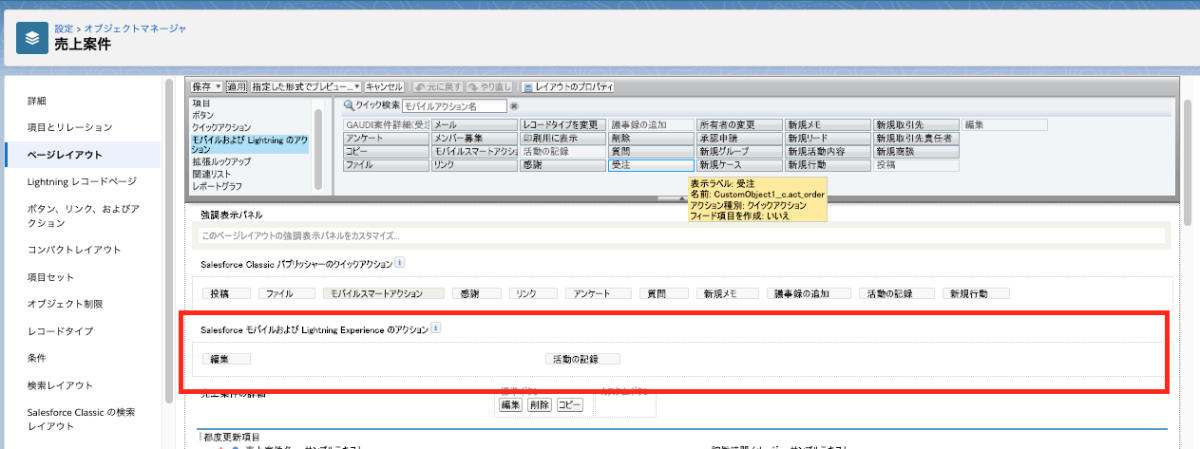Click 活動の記録 in Lightning Experience actions section
The image size is (1200, 449).
point(583,358)
